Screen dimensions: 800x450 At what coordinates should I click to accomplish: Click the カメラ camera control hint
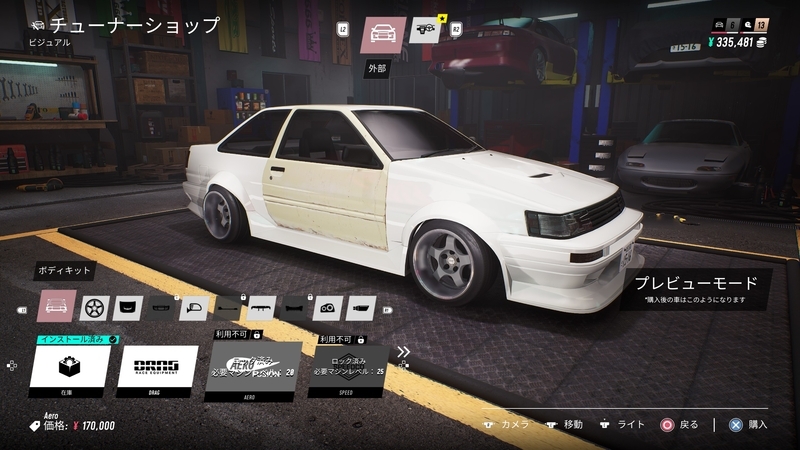click(x=506, y=424)
